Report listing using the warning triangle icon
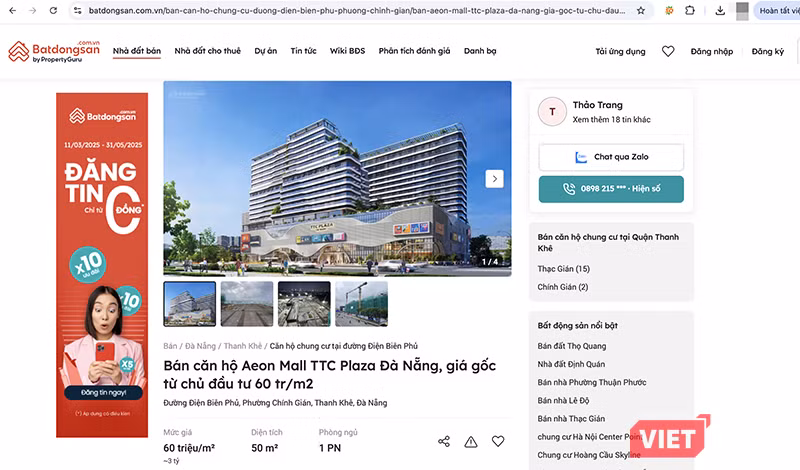Viewport: 800px width, 470px height. click(471, 441)
